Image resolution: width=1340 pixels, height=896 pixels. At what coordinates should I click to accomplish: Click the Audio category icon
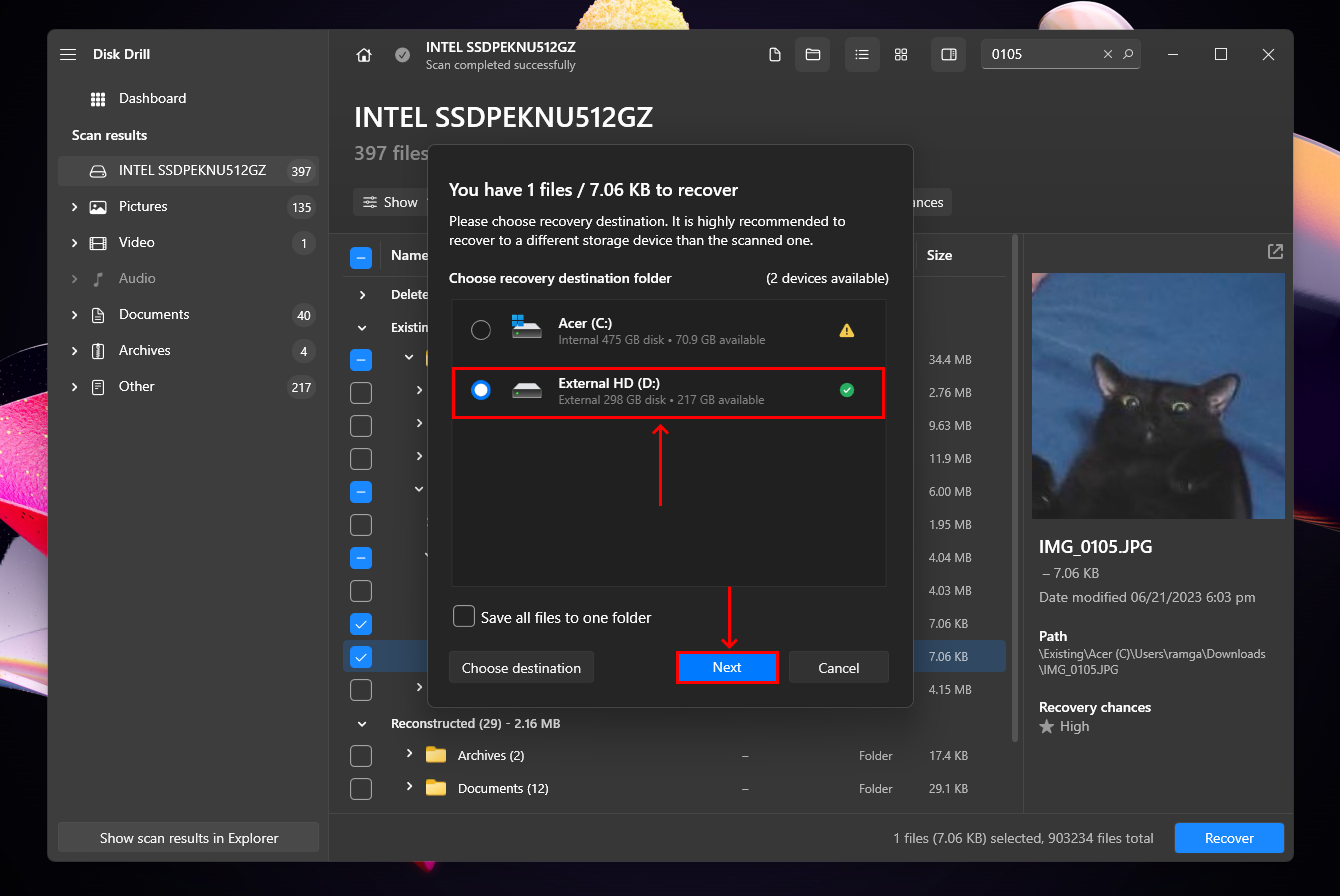coord(98,279)
